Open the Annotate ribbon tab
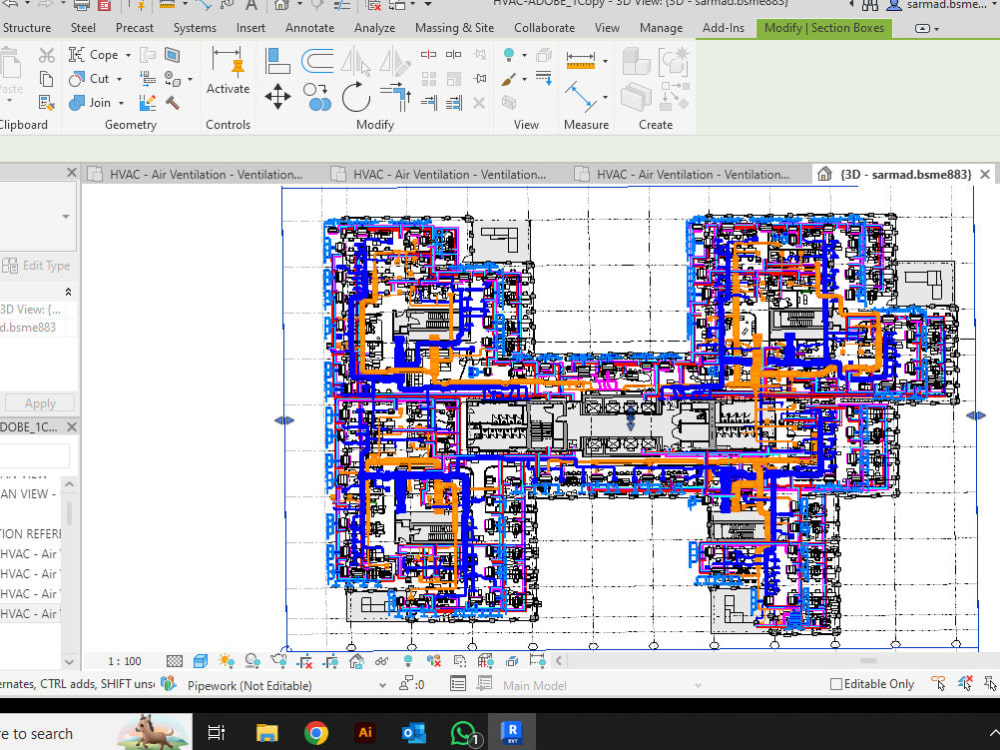This screenshot has width=1000, height=750. (x=310, y=28)
